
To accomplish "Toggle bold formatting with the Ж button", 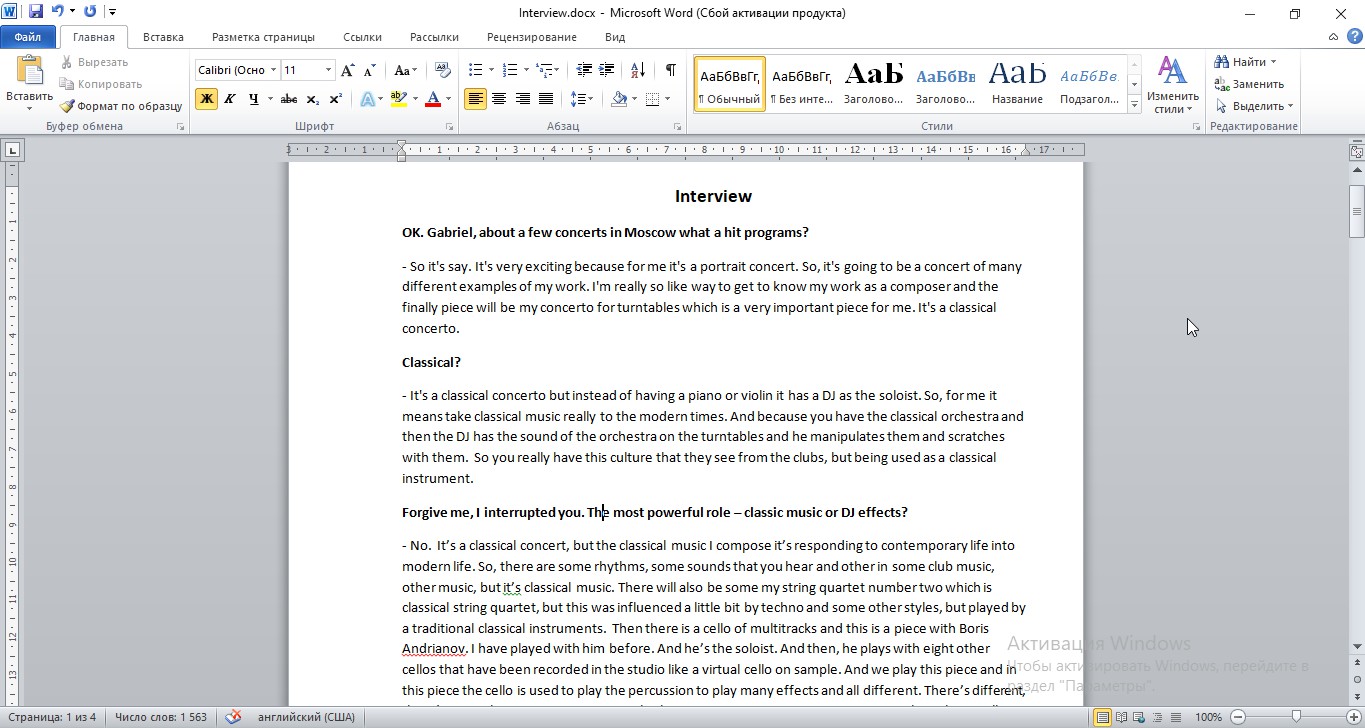I will coord(206,99).
